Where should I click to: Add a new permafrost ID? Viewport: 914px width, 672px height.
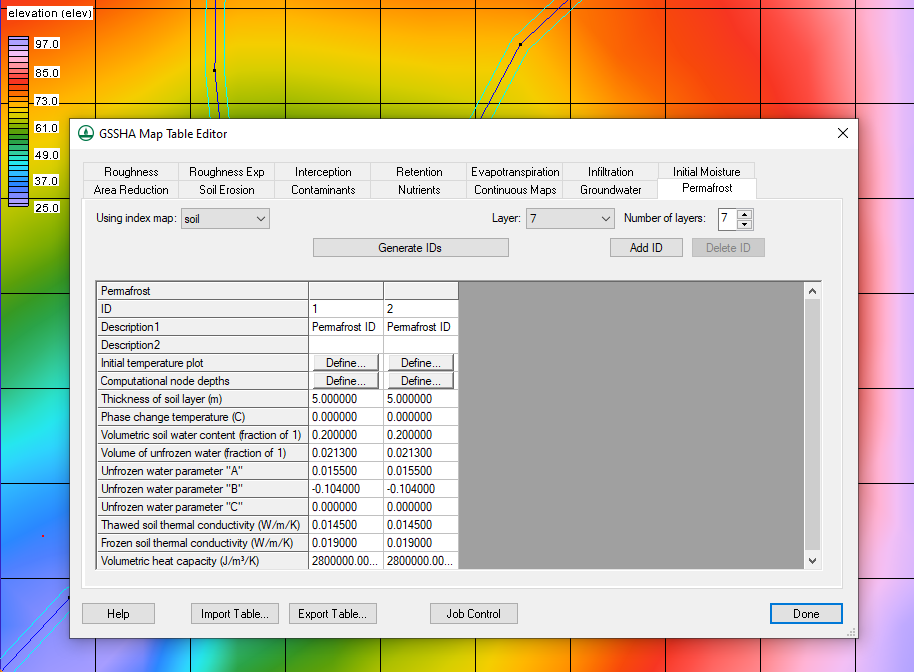point(646,247)
